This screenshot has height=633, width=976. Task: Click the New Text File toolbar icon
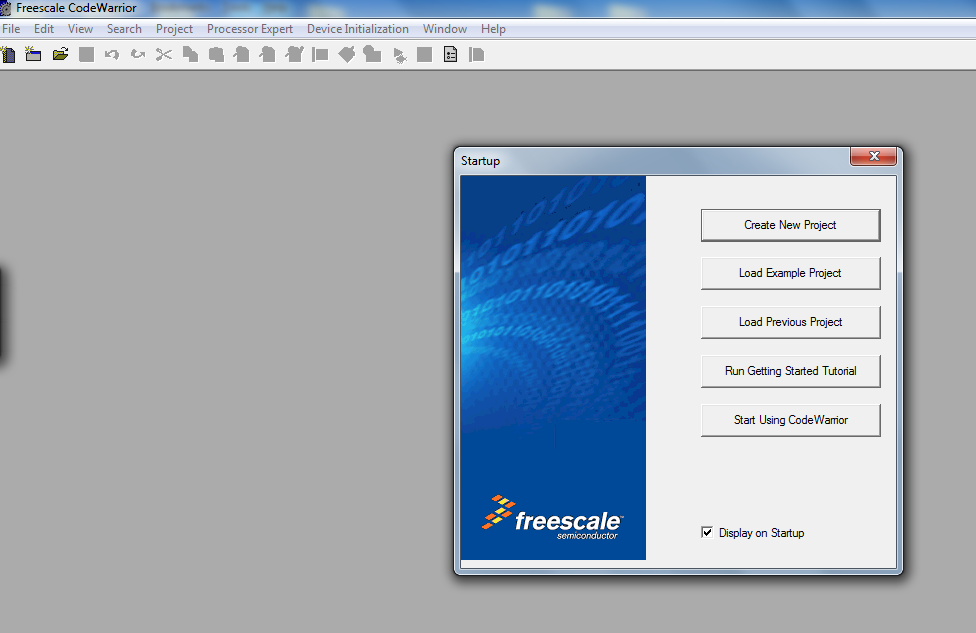point(8,55)
